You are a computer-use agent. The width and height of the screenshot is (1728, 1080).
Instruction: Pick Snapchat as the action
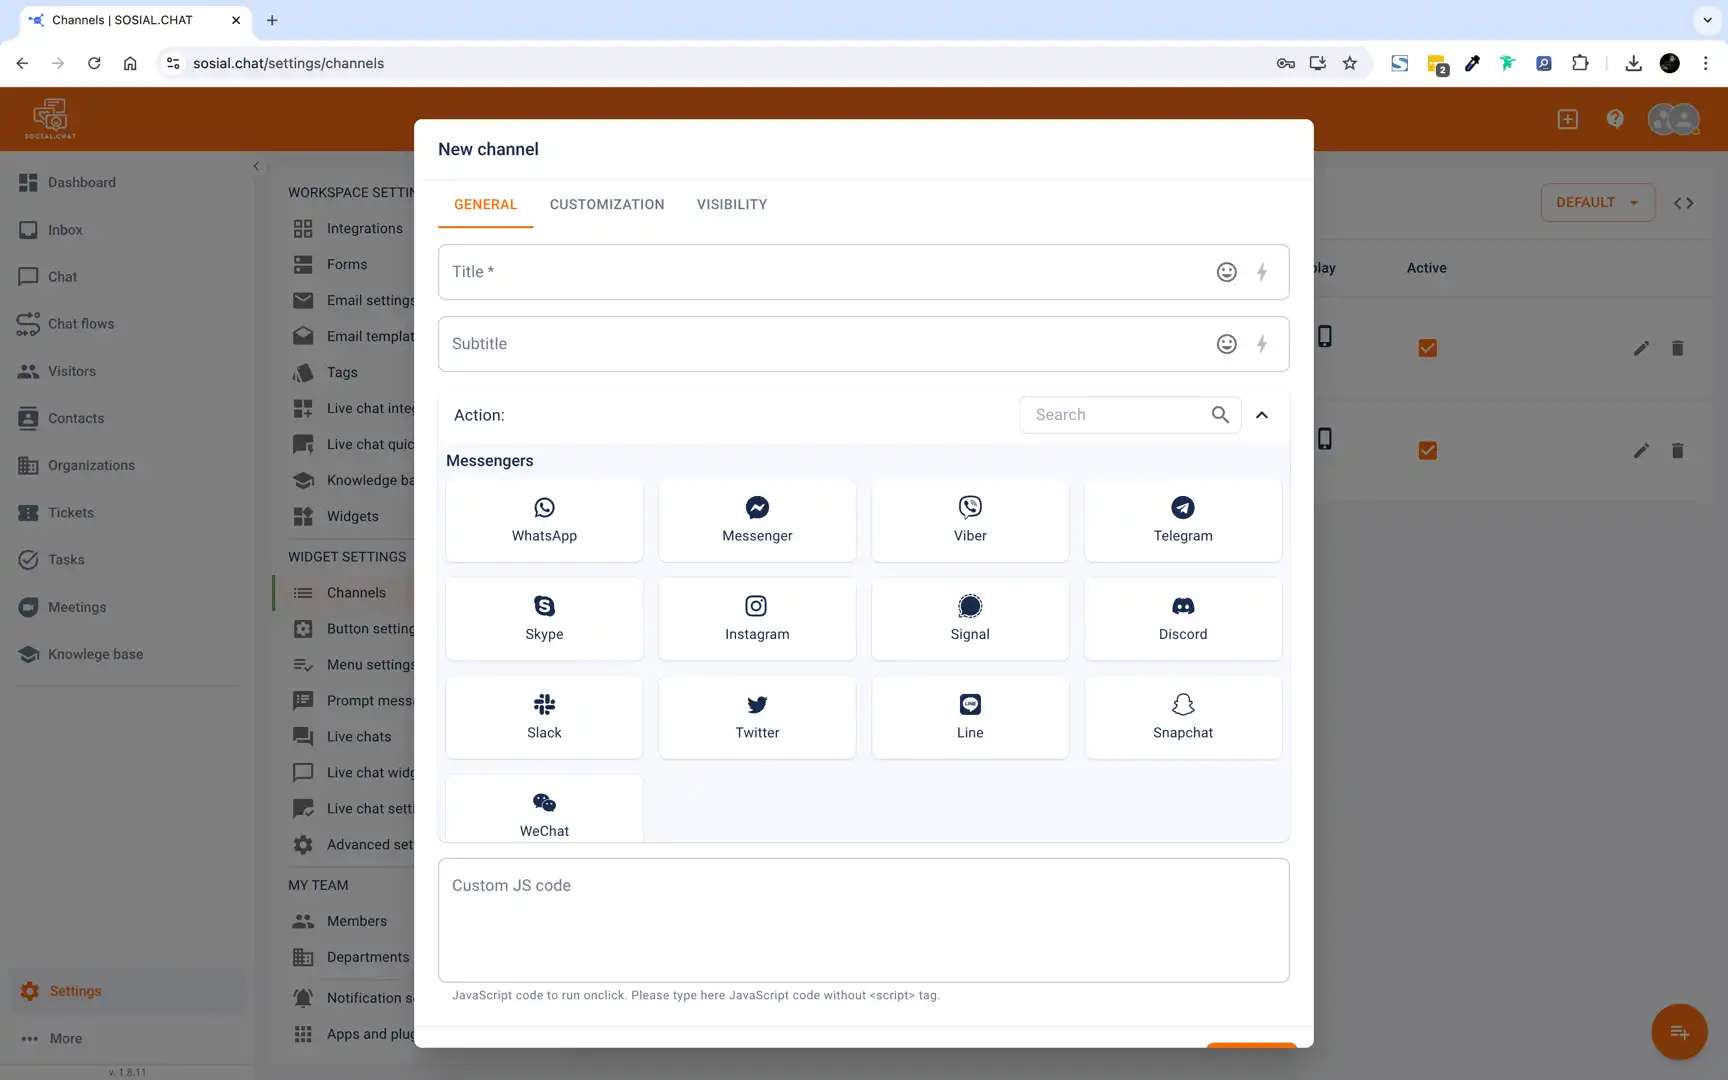[1183, 717]
